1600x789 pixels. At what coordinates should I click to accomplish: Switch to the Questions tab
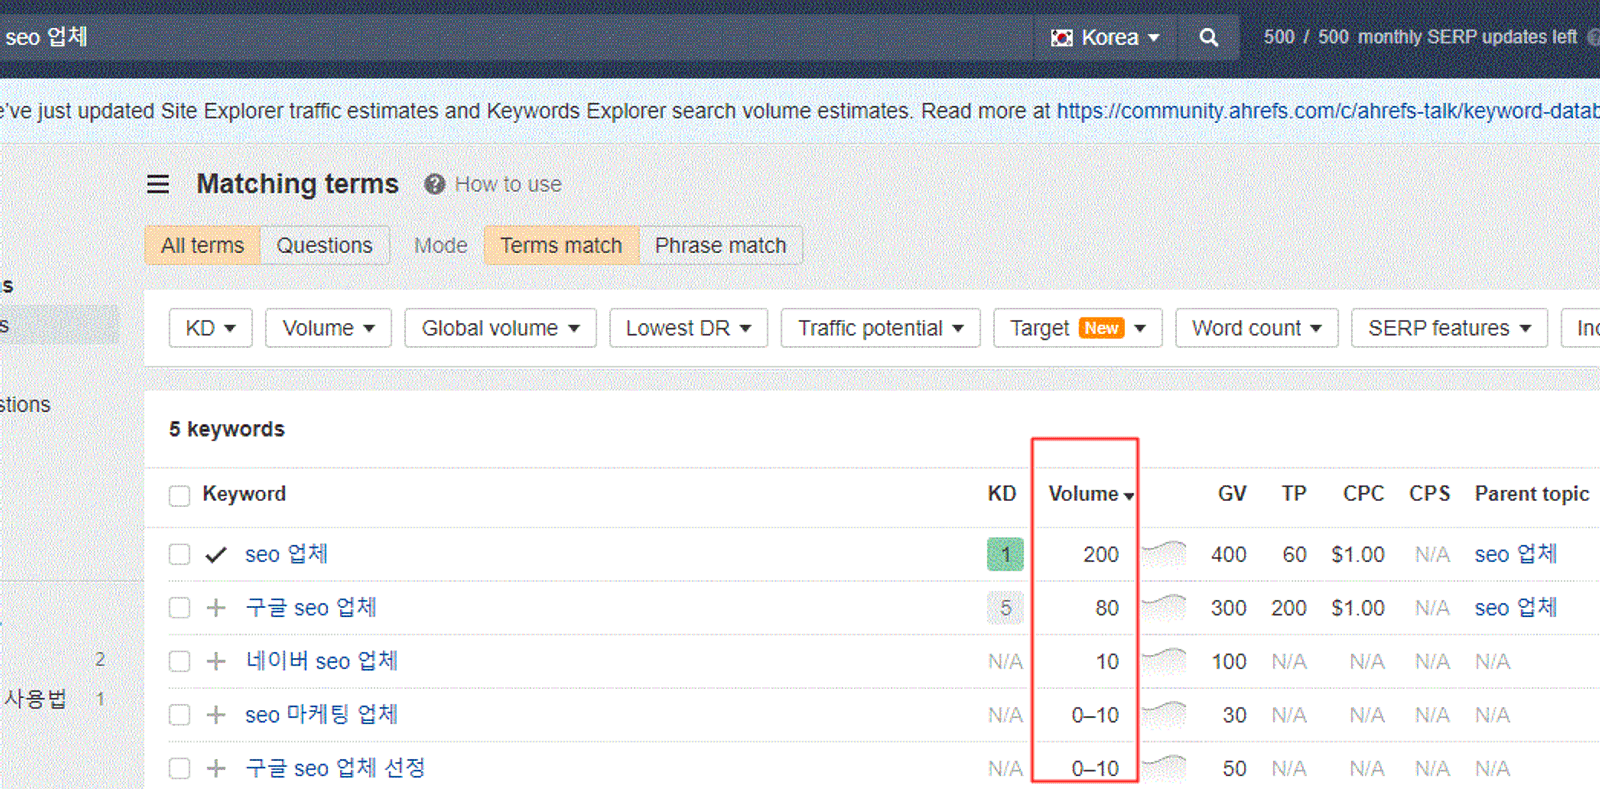(325, 245)
